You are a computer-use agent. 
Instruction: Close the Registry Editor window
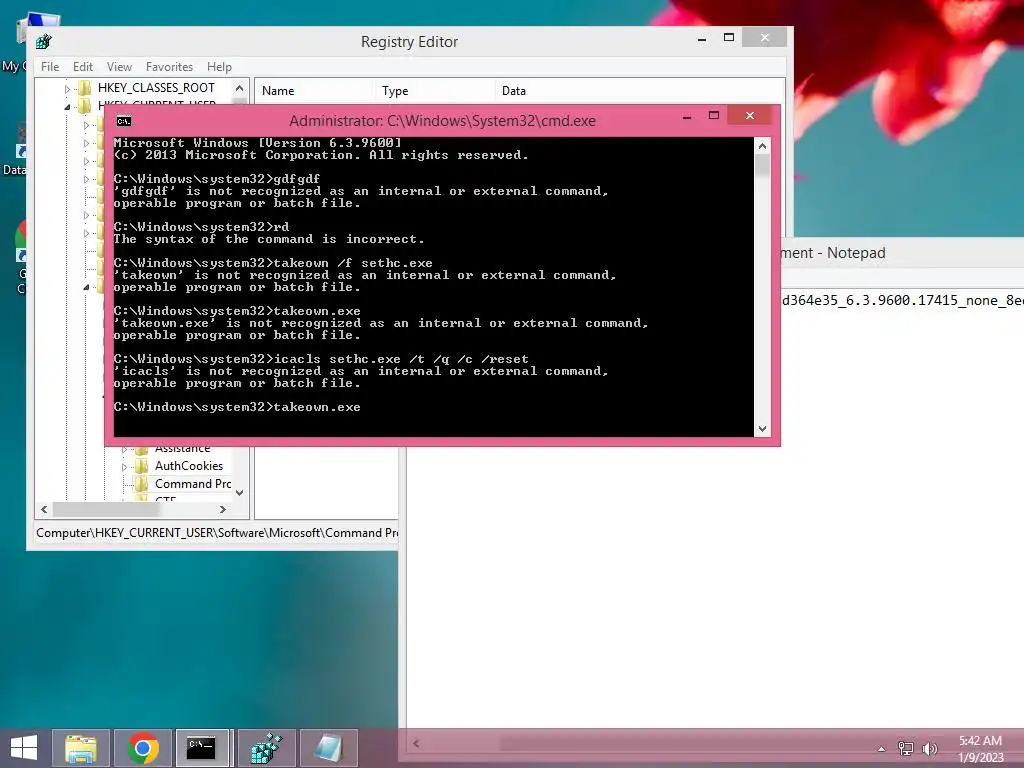[x=765, y=37]
